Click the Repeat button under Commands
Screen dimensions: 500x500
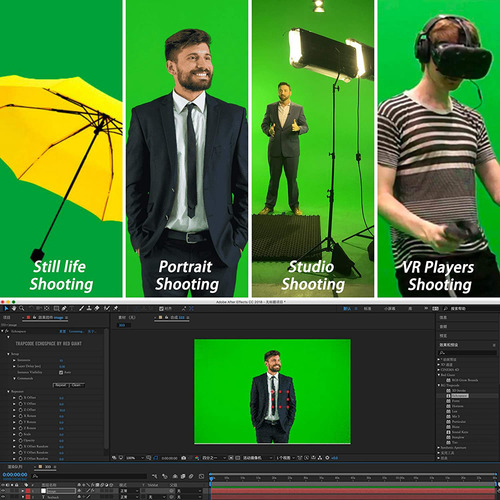(60, 385)
